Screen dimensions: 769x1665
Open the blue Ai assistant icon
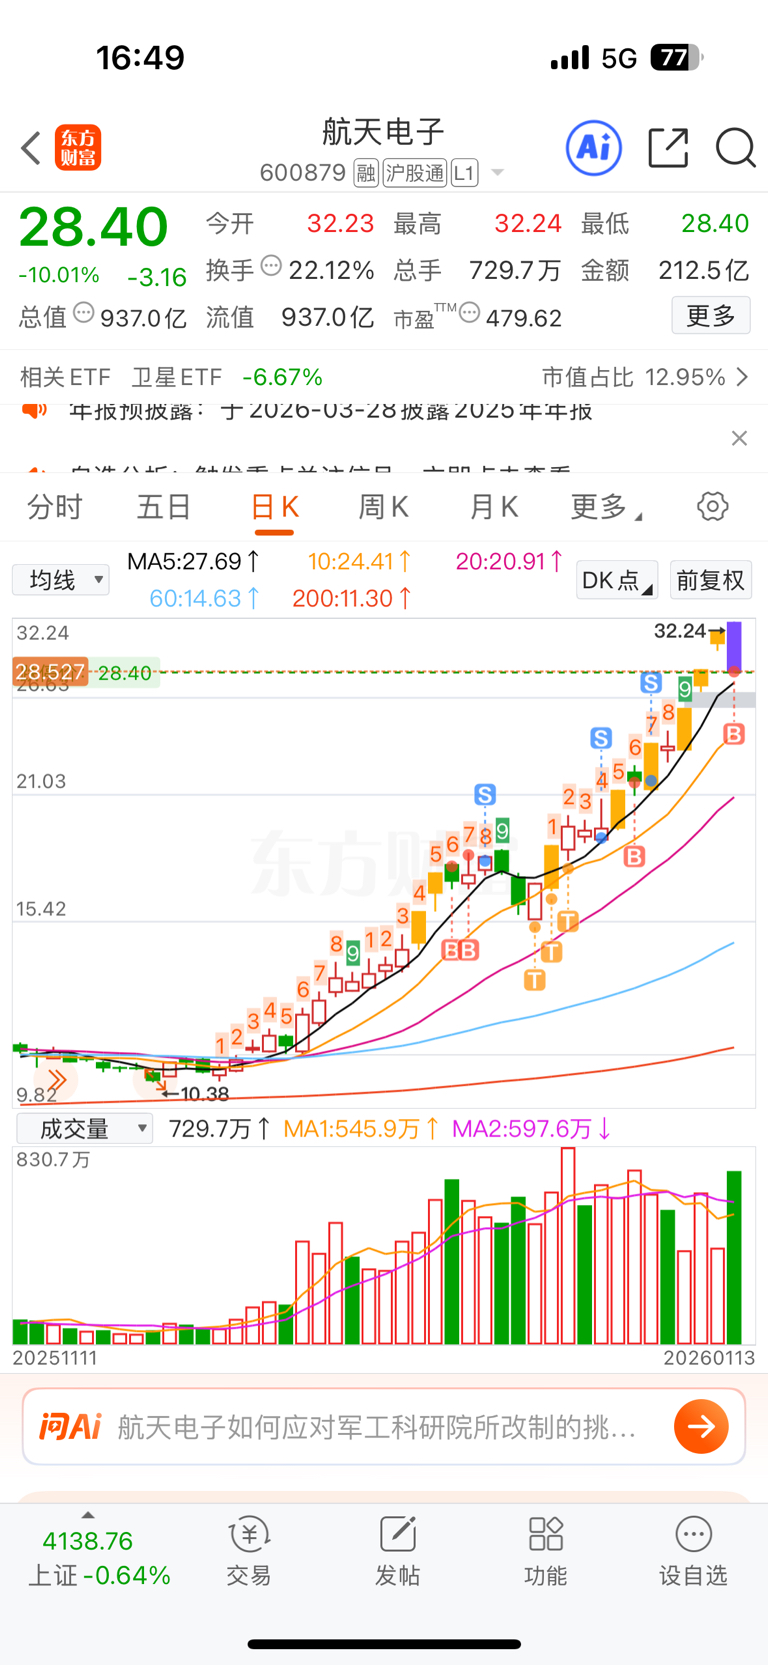(594, 148)
